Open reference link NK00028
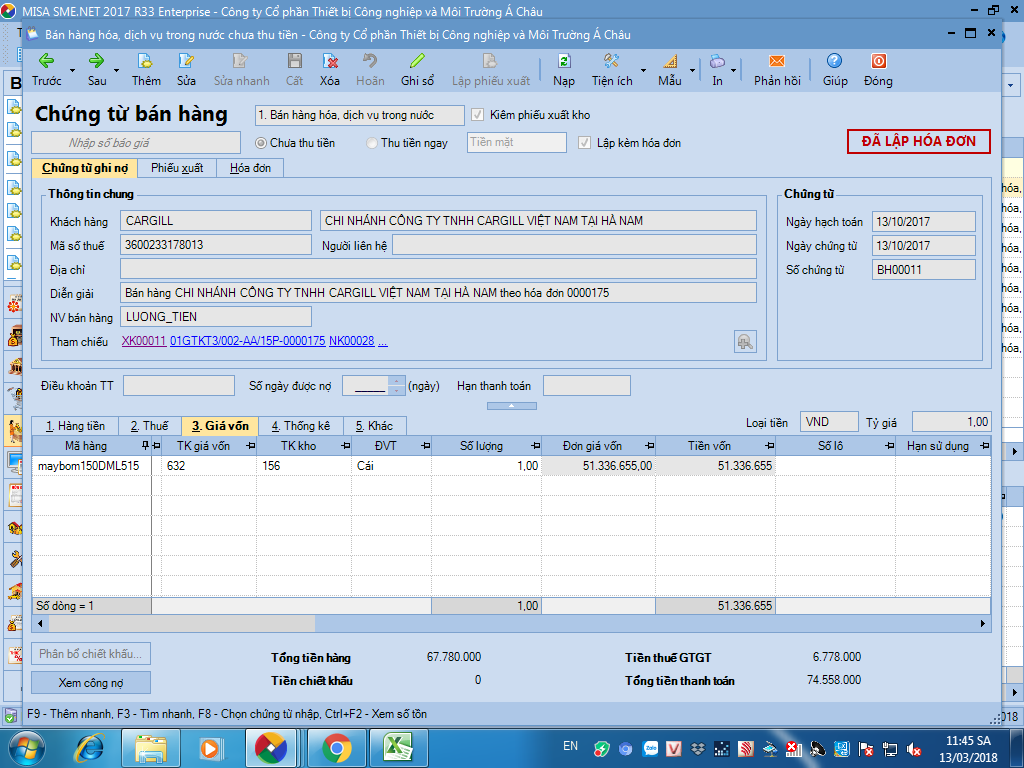 (x=351, y=341)
